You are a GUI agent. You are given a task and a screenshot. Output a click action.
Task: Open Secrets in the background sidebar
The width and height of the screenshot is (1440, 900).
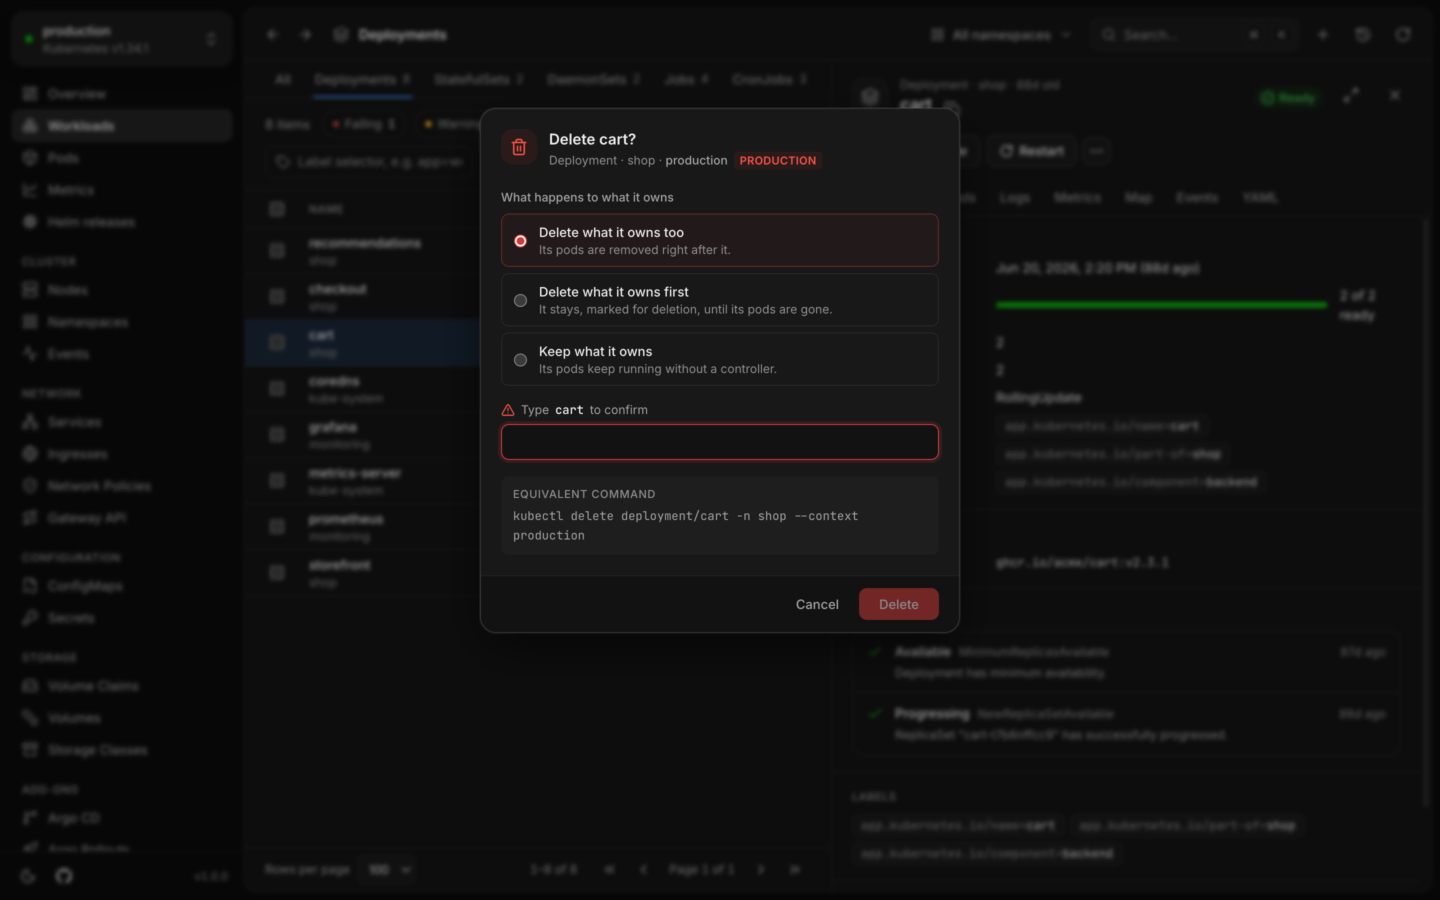point(122,618)
